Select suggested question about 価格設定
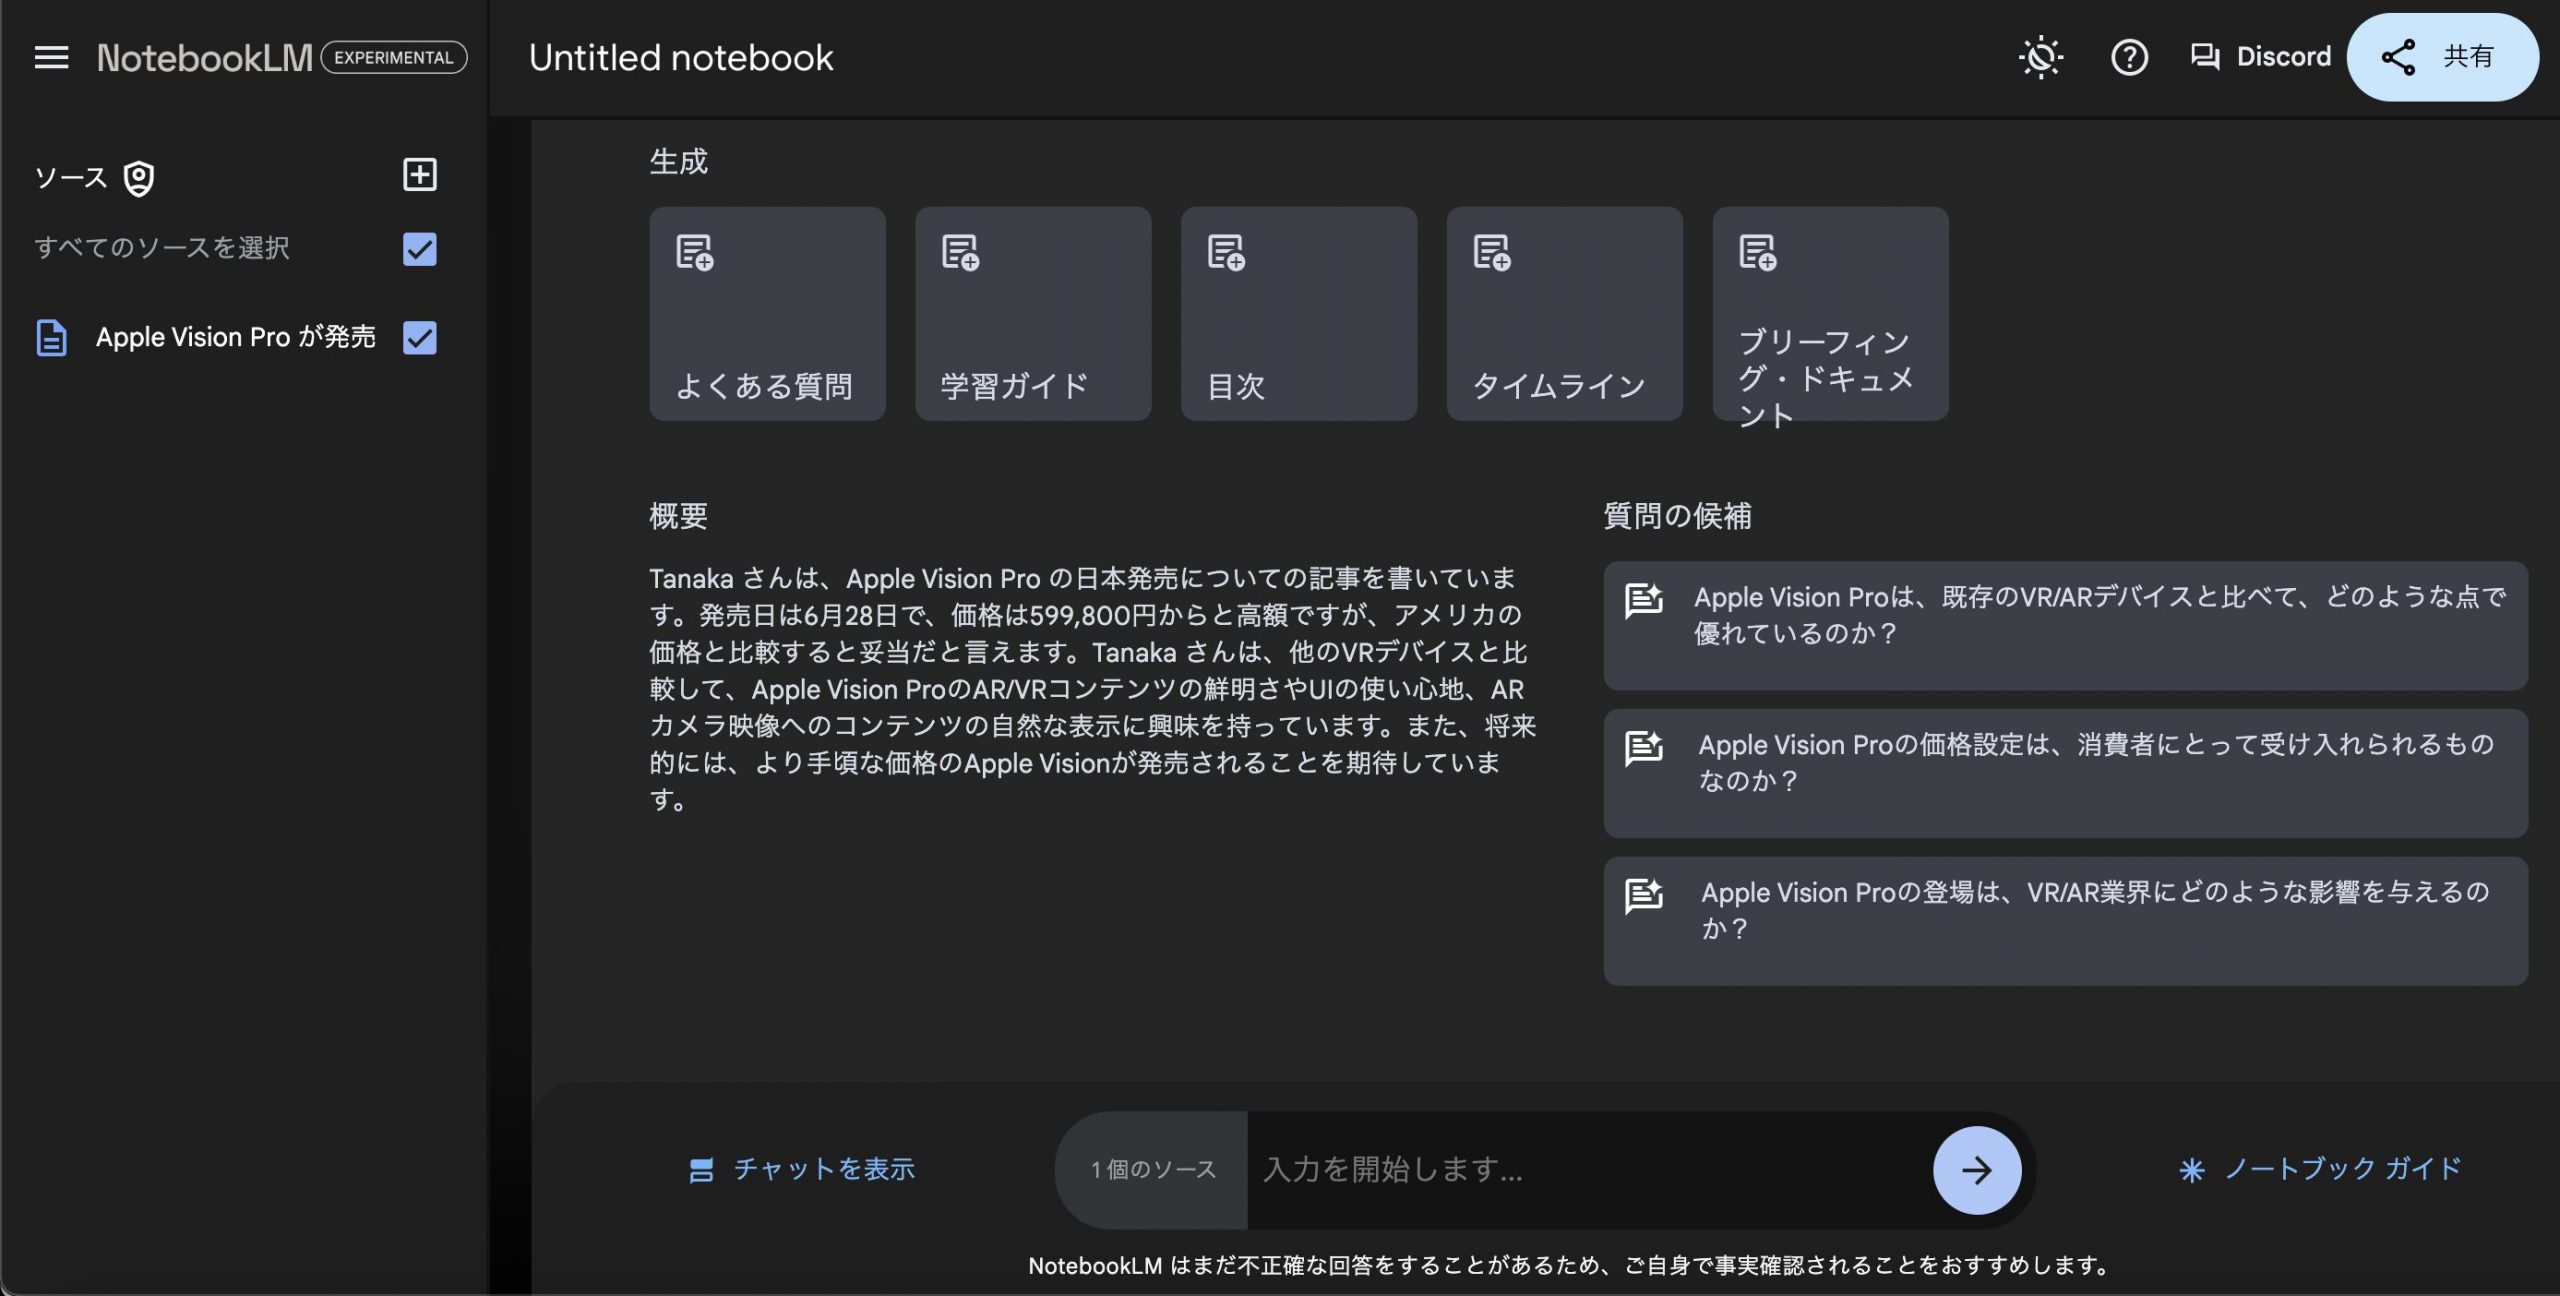Screen dimensions: 2560x1296 (x=2066, y=774)
